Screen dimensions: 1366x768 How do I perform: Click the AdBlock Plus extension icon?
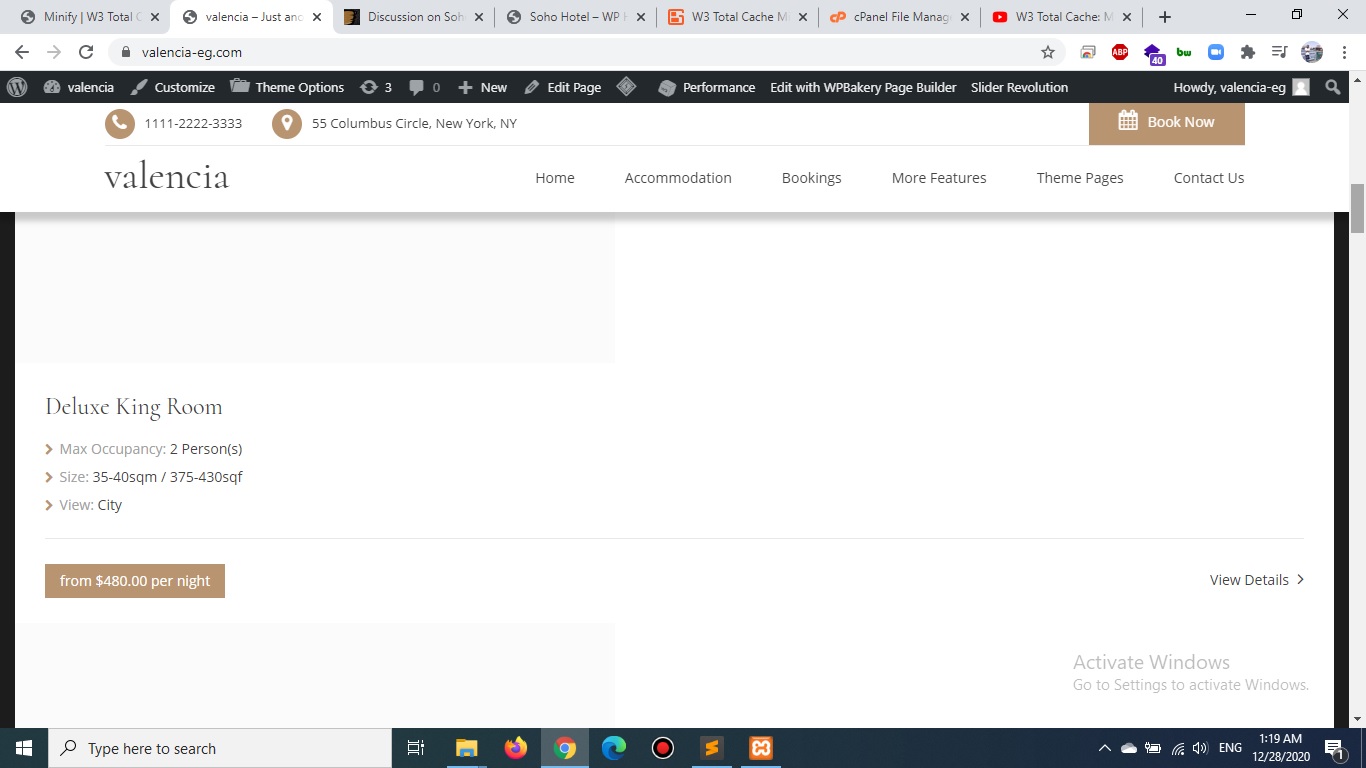click(x=1120, y=52)
